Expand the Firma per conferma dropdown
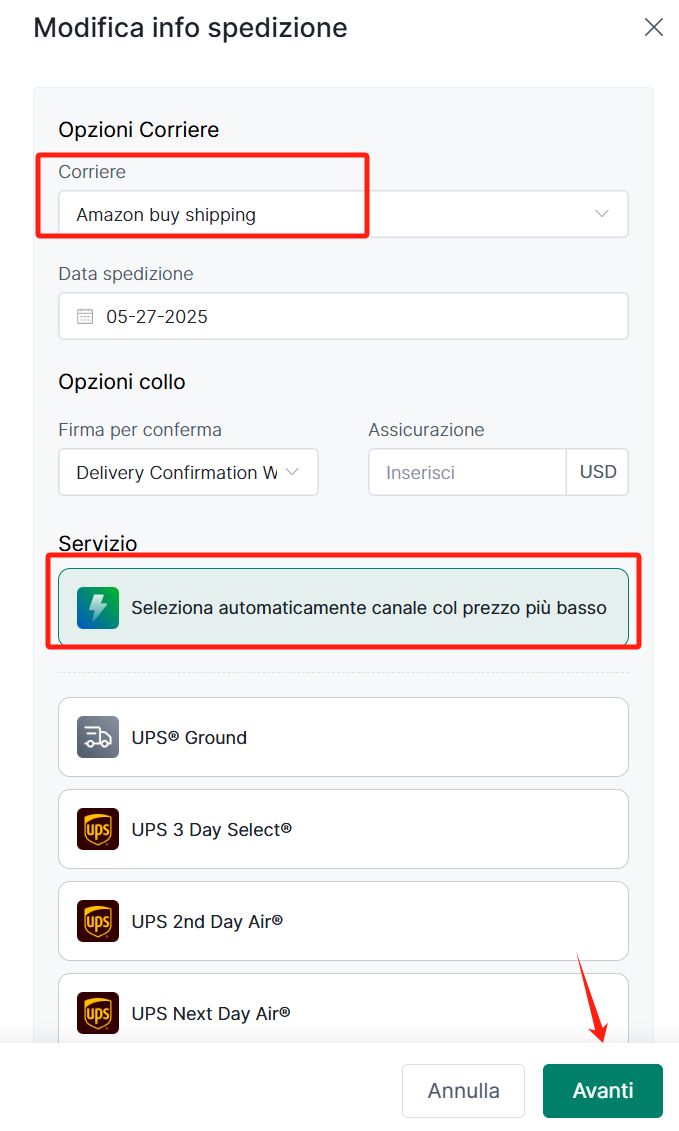Viewport: 679px width, 1131px height. [x=188, y=472]
